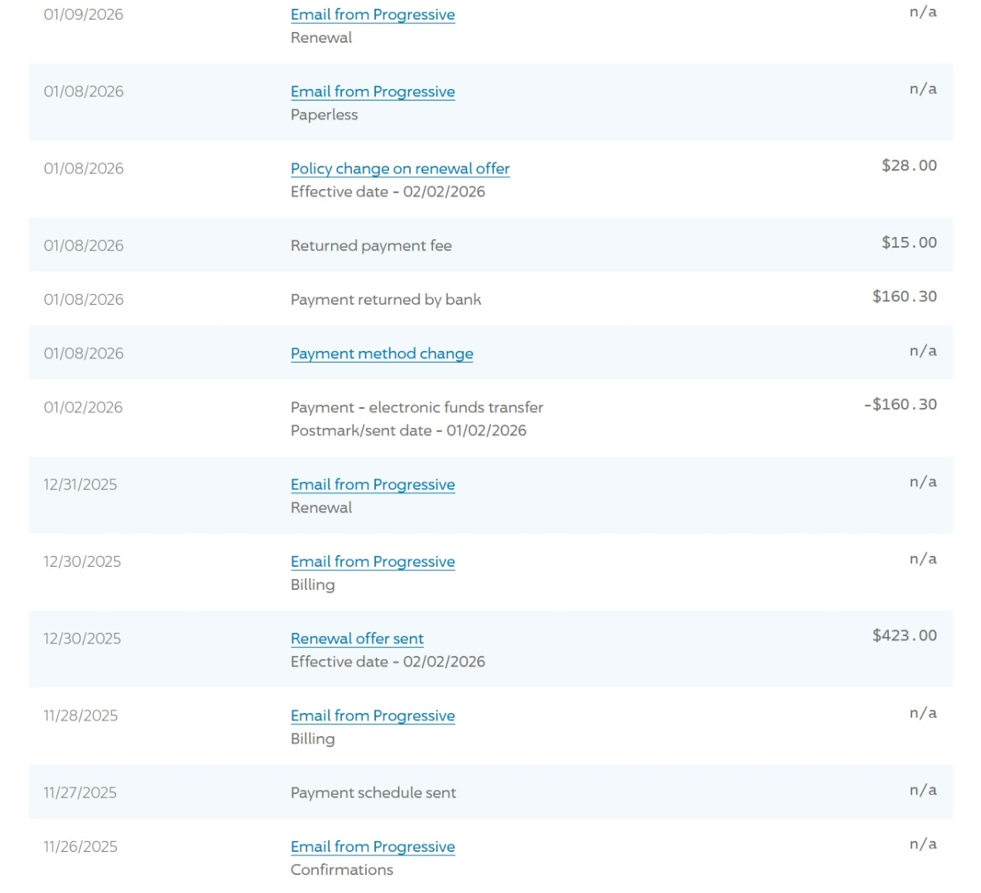Click the $28.00 policy change amount
This screenshot has width=981, height=893.
click(x=908, y=166)
